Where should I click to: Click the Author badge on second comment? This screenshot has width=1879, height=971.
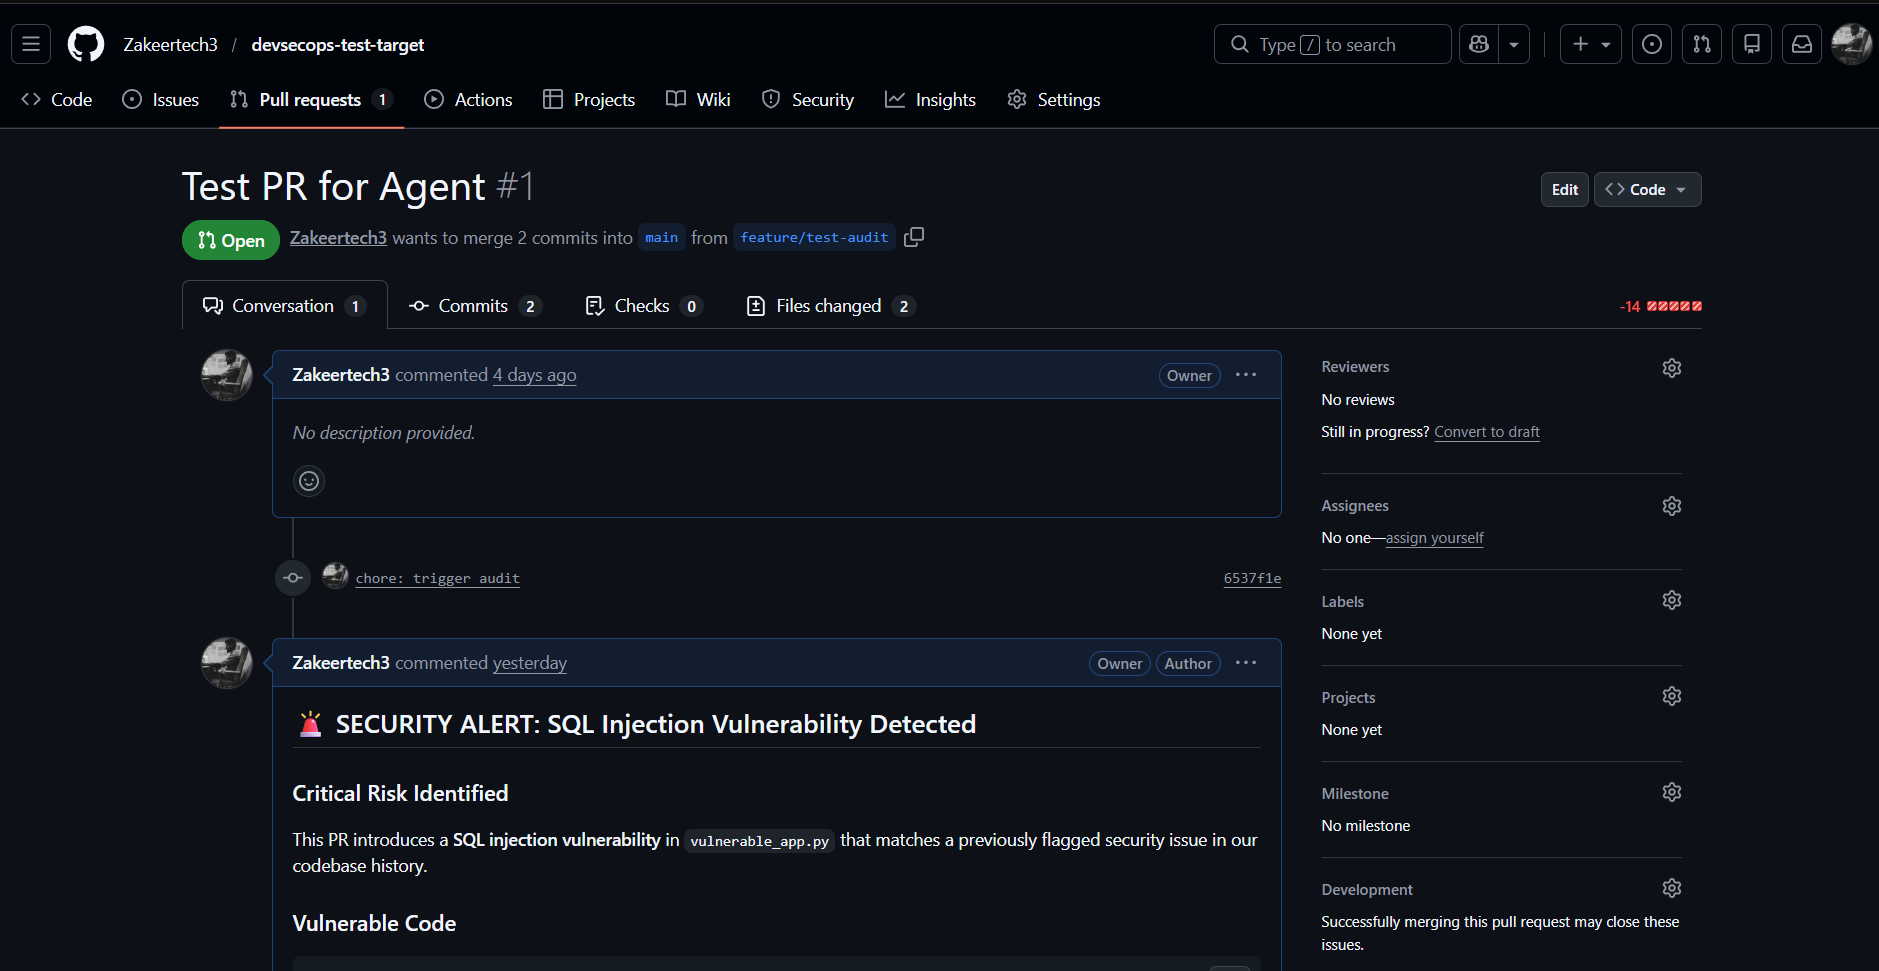1188,664
